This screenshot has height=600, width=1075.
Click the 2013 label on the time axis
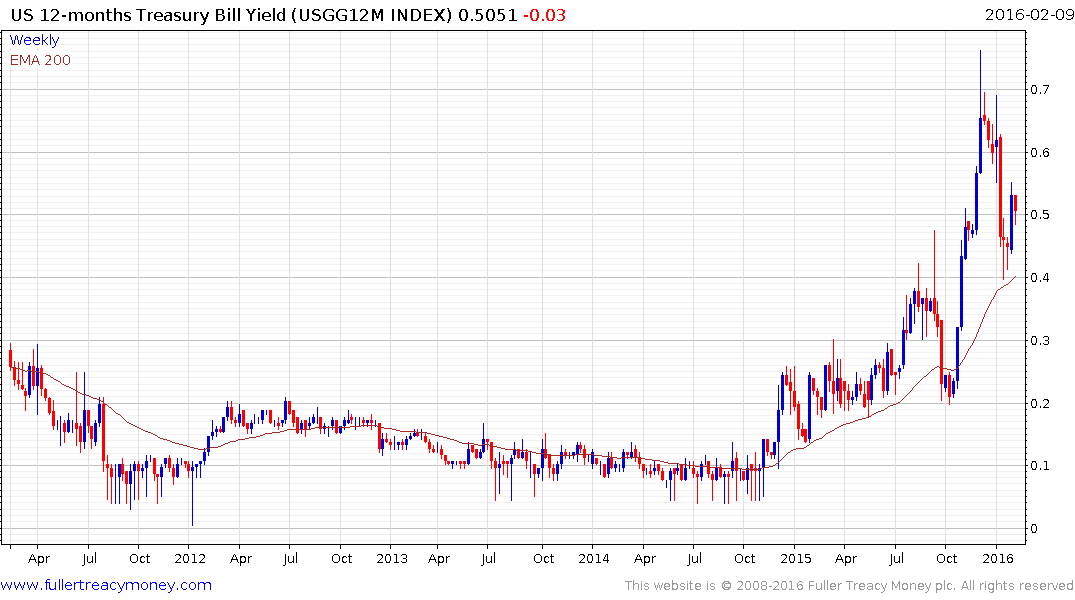(x=391, y=558)
